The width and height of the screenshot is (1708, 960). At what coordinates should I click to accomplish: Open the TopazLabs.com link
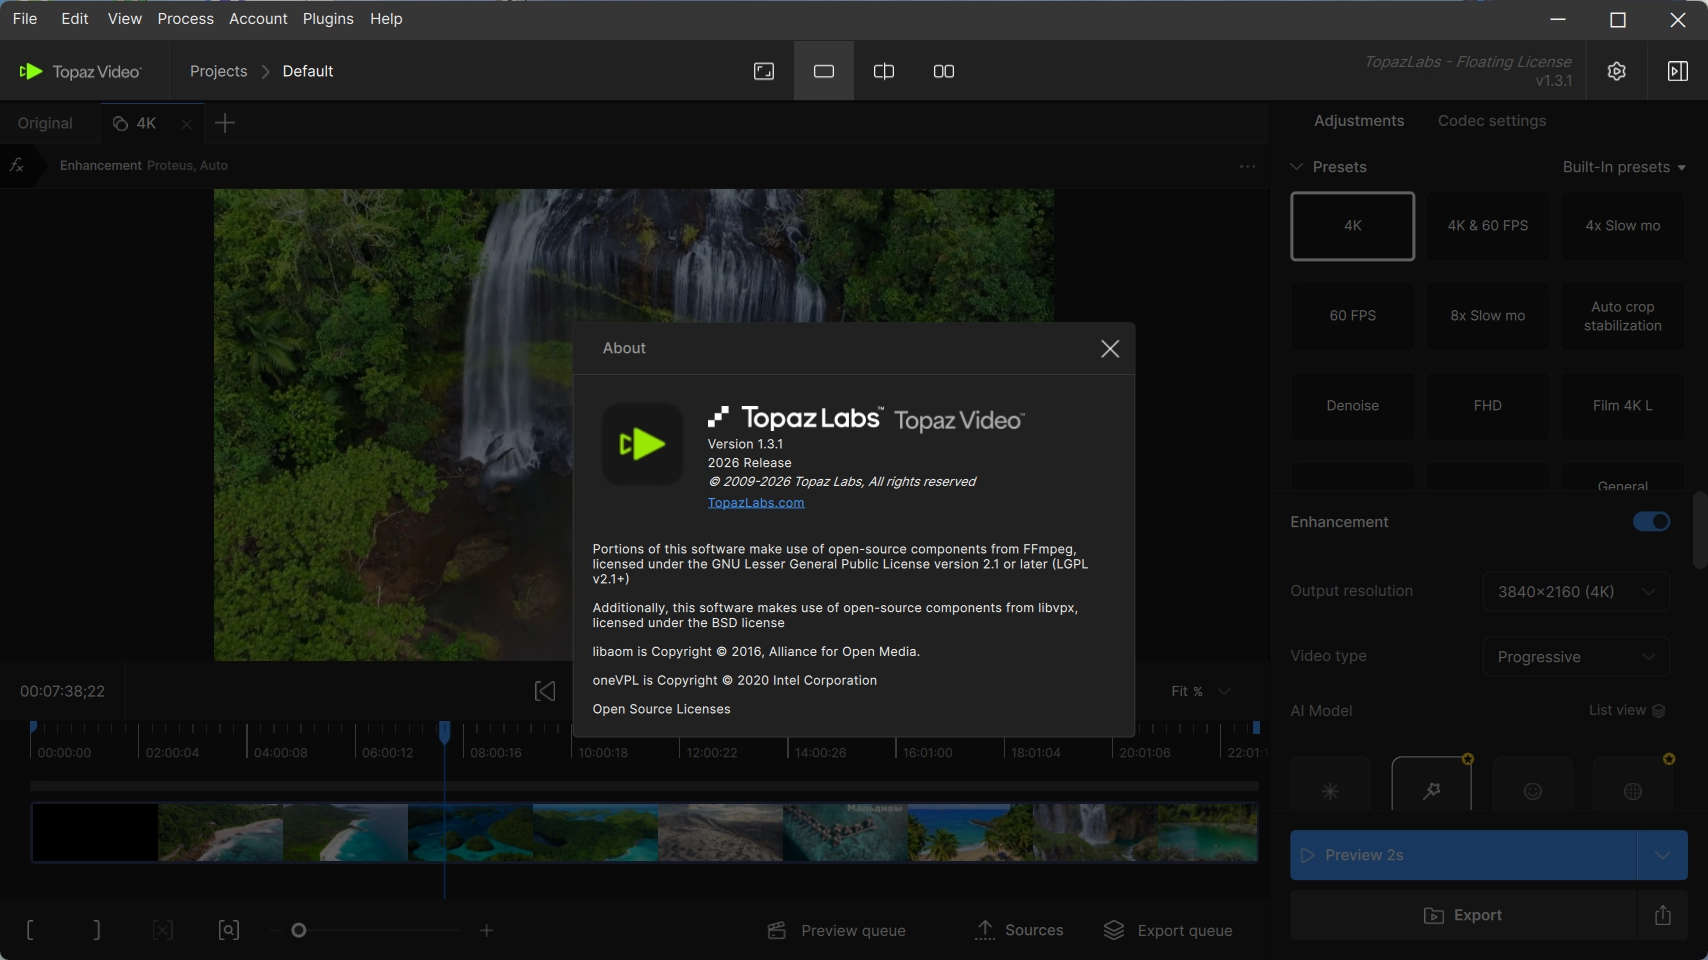pos(755,503)
